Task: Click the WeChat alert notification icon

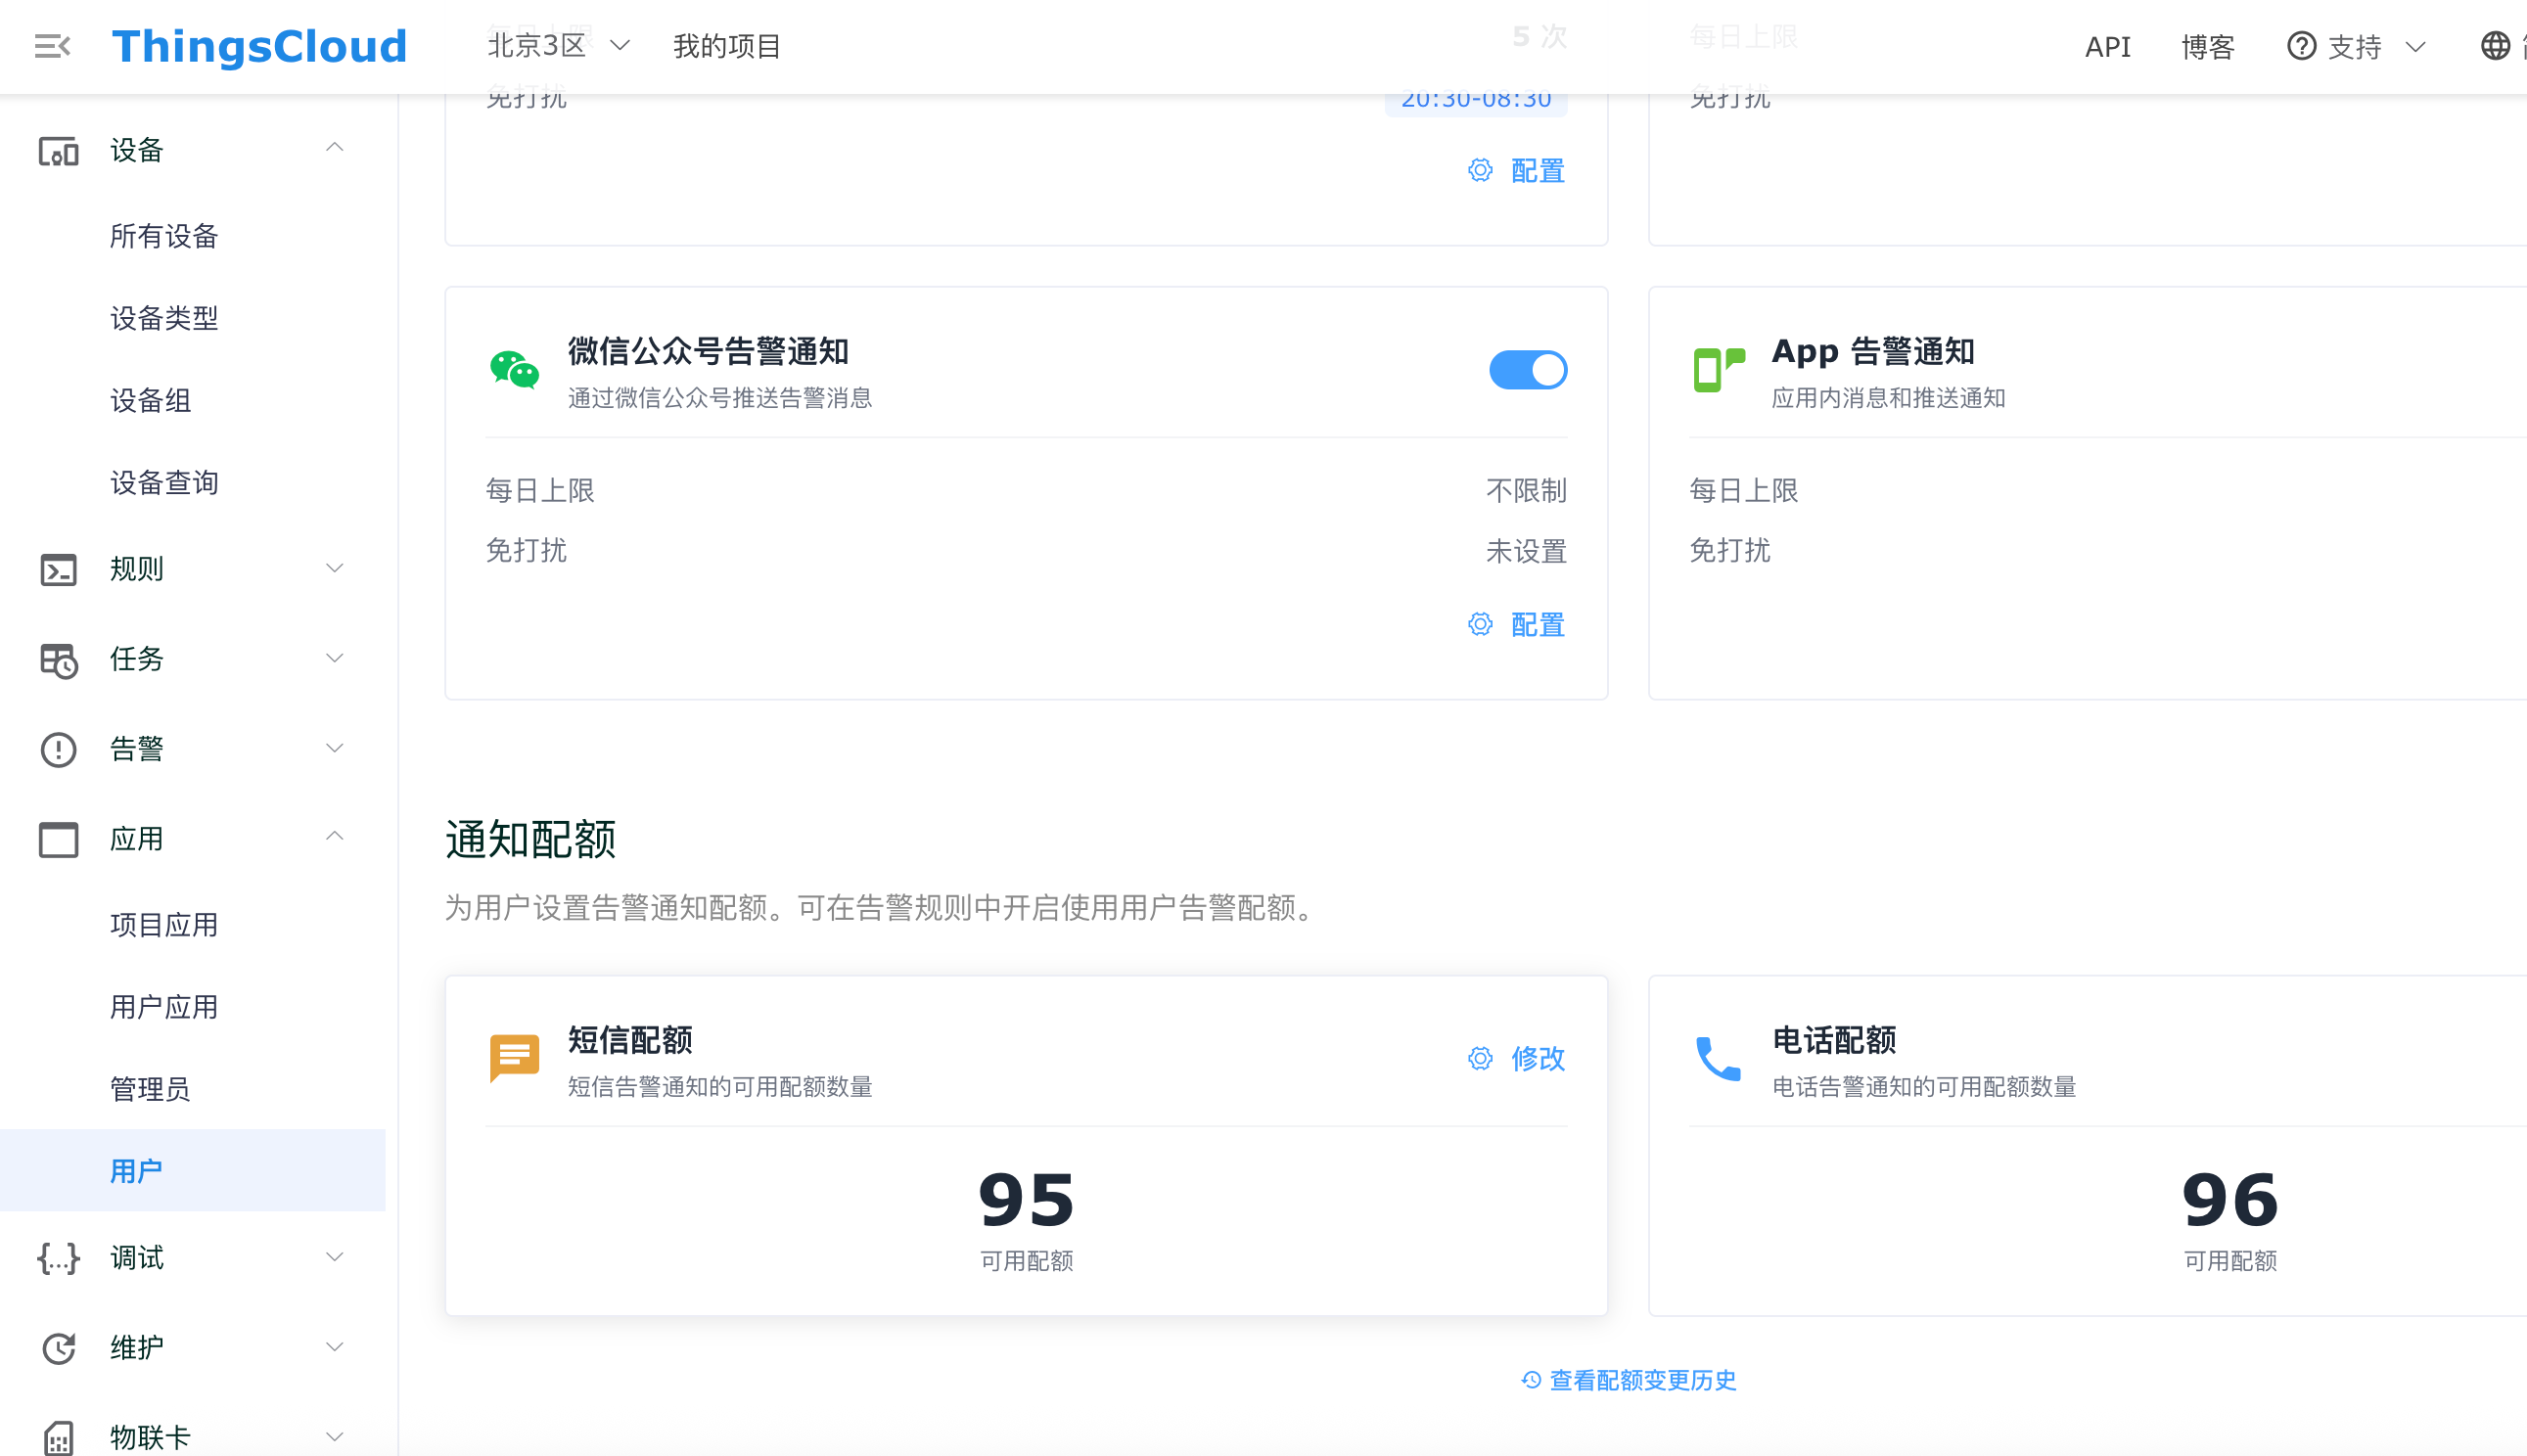Action: [x=514, y=371]
